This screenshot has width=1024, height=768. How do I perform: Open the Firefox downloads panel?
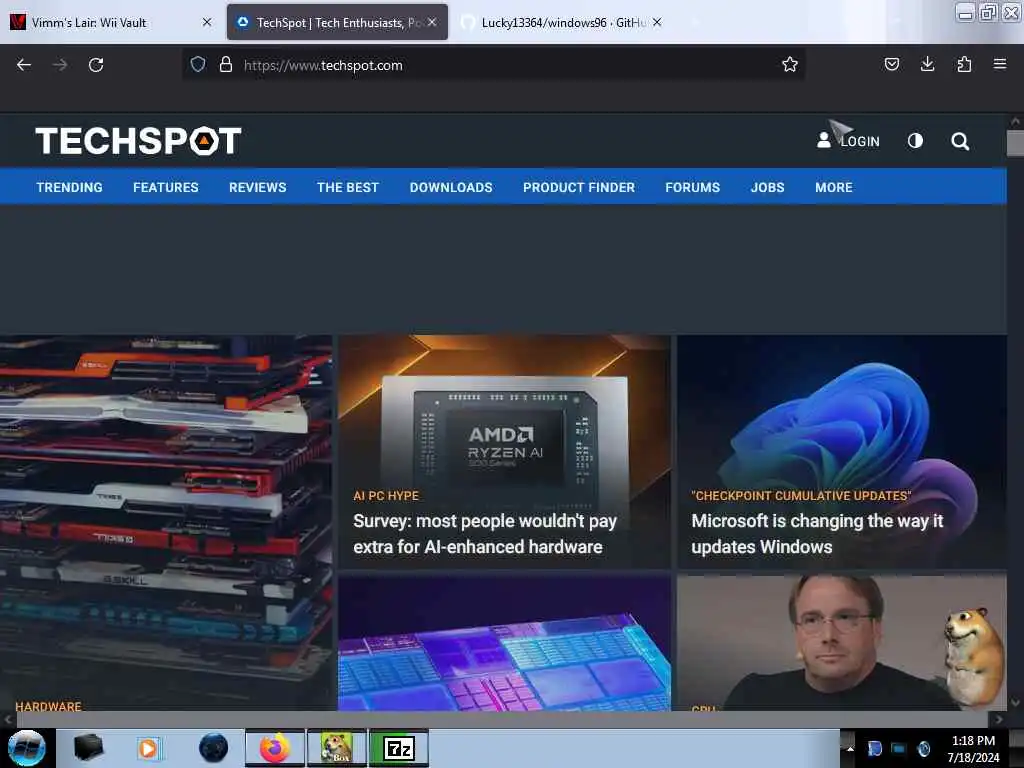click(x=927, y=64)
